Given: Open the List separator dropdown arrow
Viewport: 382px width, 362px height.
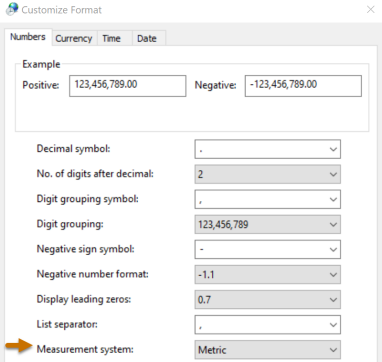Looking at the screenshot, I should [333, 325].
